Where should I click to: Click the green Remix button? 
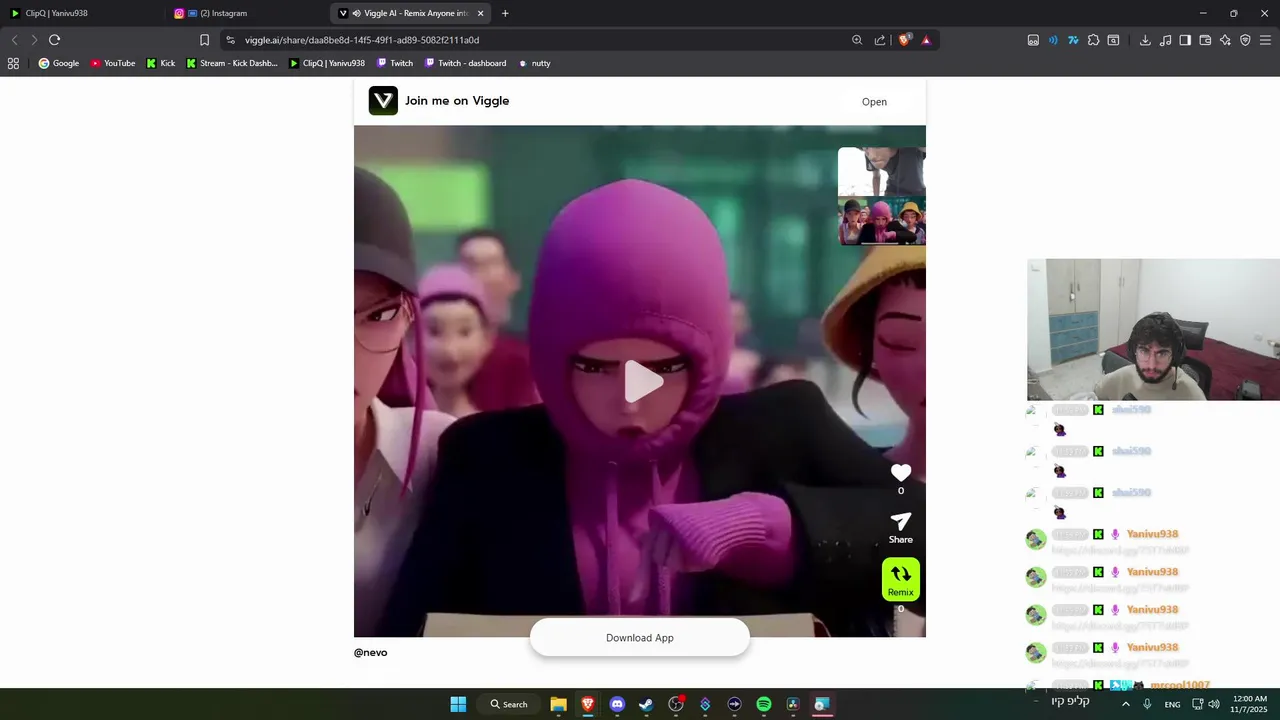point(901,580)
